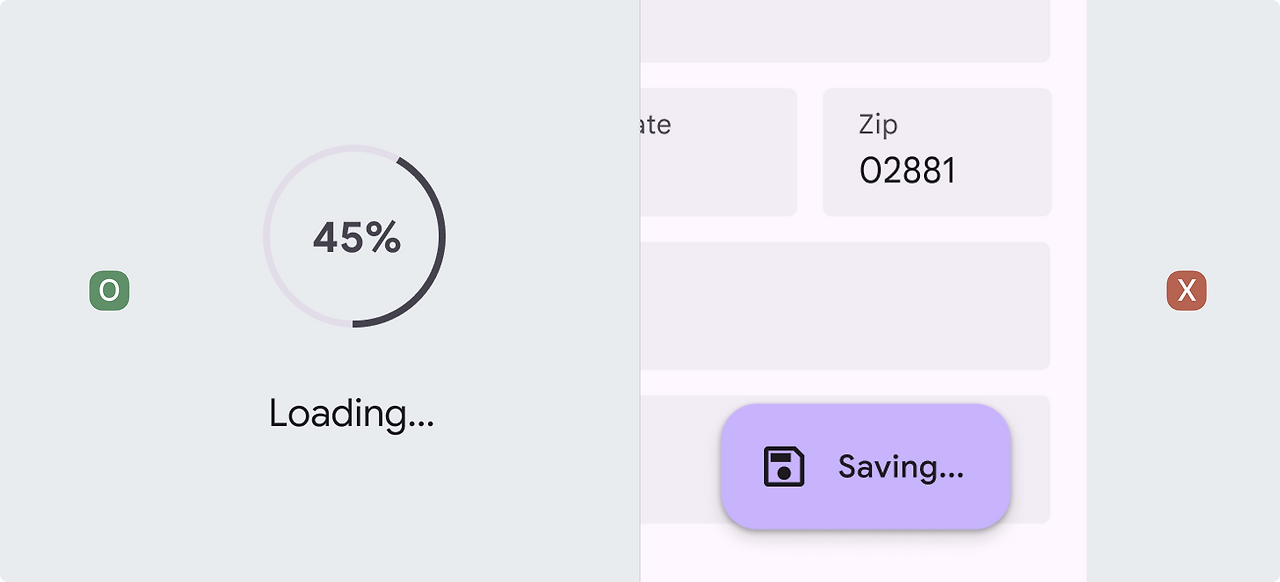1280x582 pixels.
Task: Select the empty field below Zip
Action: 845,306
